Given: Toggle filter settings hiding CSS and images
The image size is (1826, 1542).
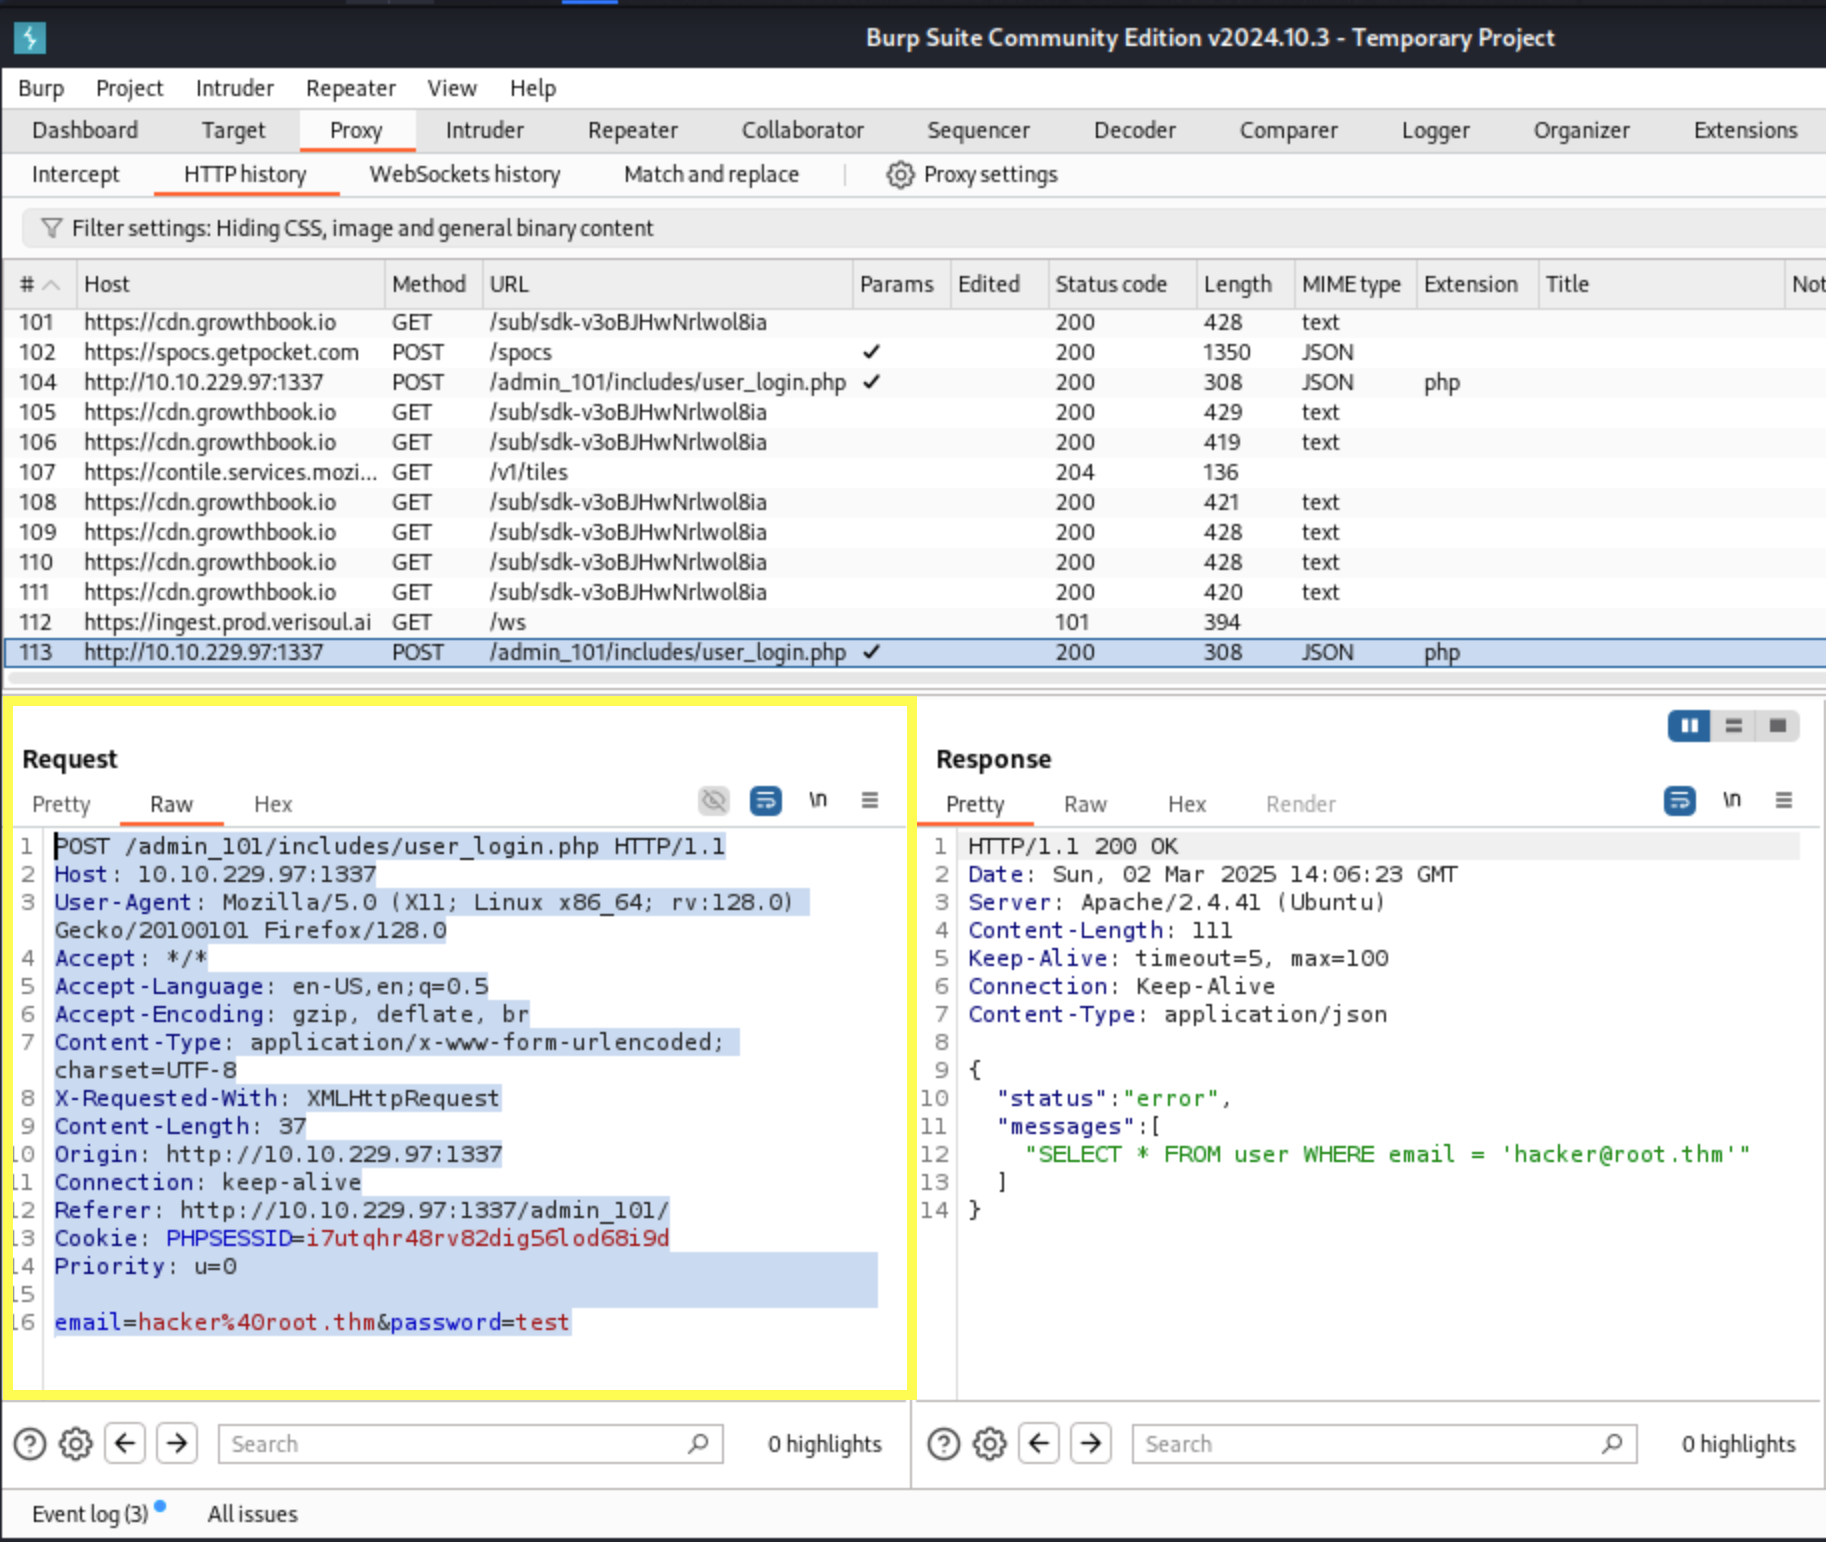Looking at the screenshot, I should [x=362, y=228].
